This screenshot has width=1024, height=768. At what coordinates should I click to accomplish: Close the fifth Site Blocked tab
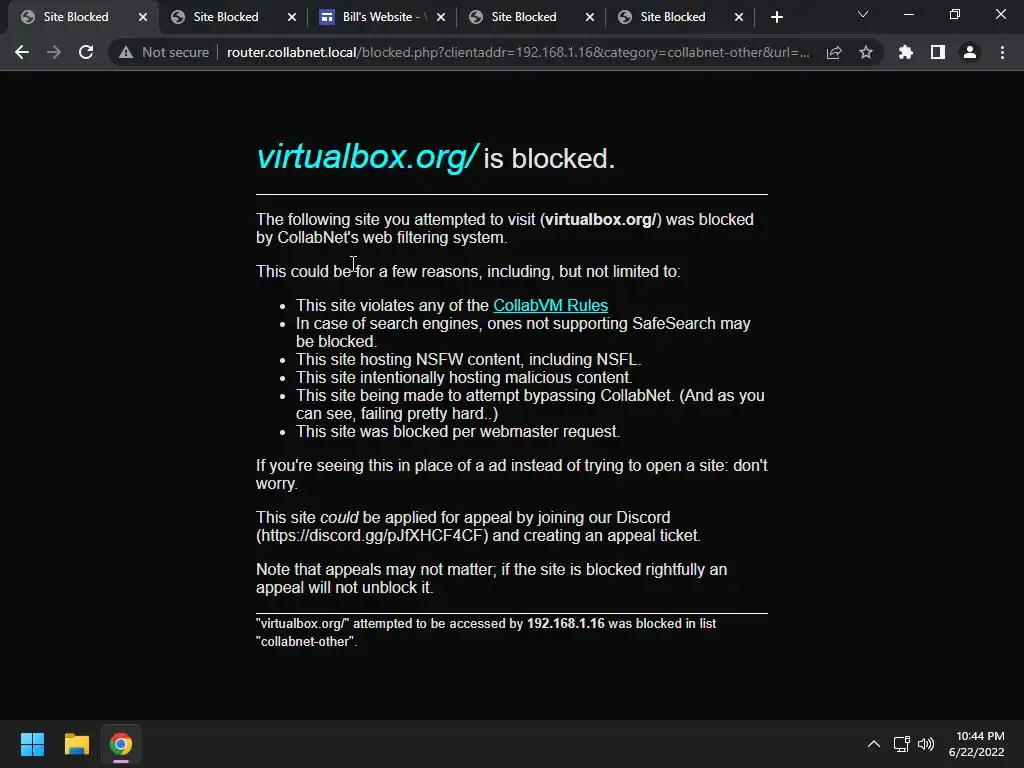tap(739, 17)
